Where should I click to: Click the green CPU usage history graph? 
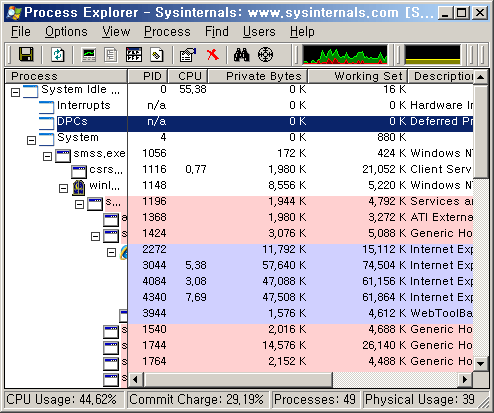345,55
